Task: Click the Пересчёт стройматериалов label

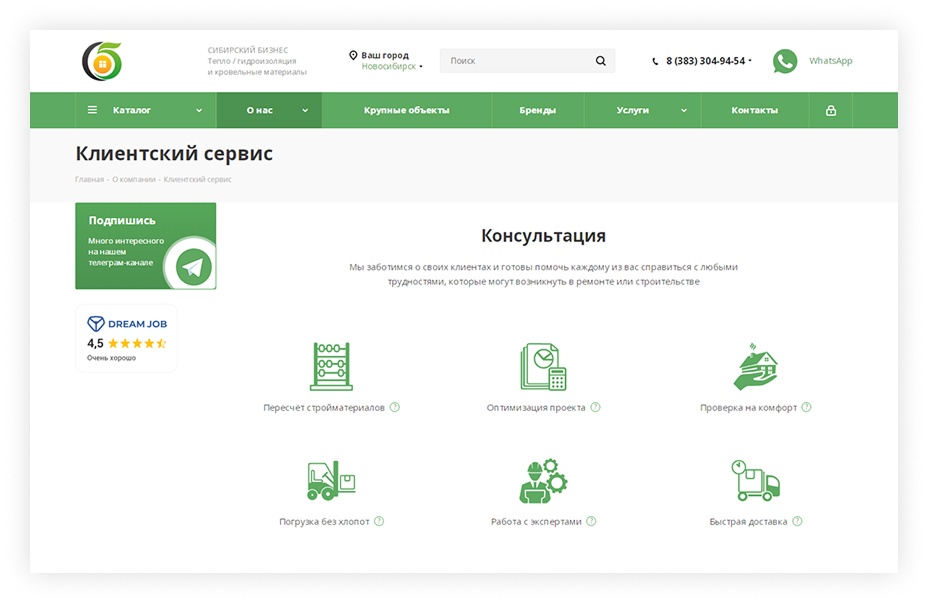Action: (x=324, y=408)
